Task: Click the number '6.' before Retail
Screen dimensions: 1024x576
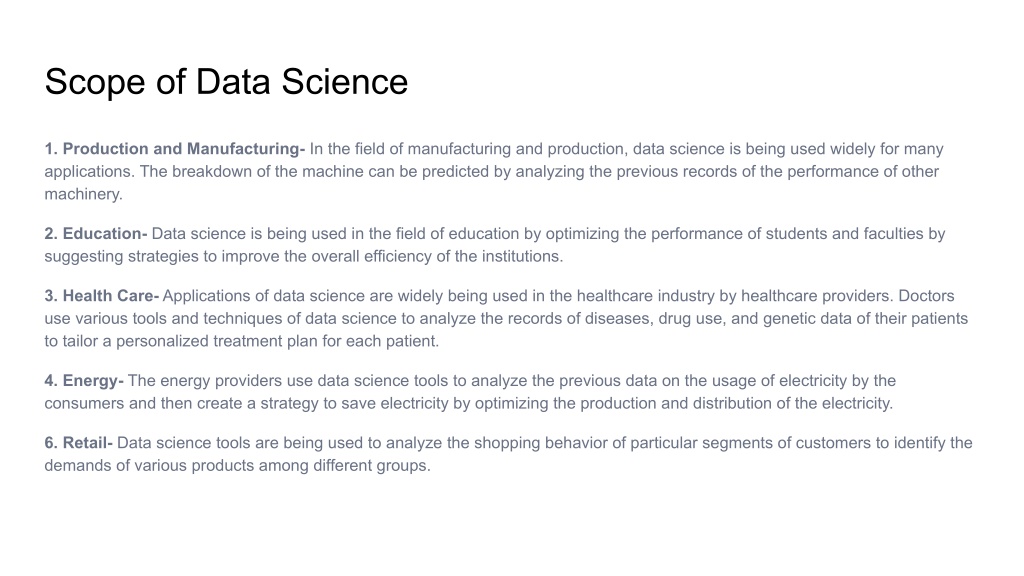Action: [51, 443]
